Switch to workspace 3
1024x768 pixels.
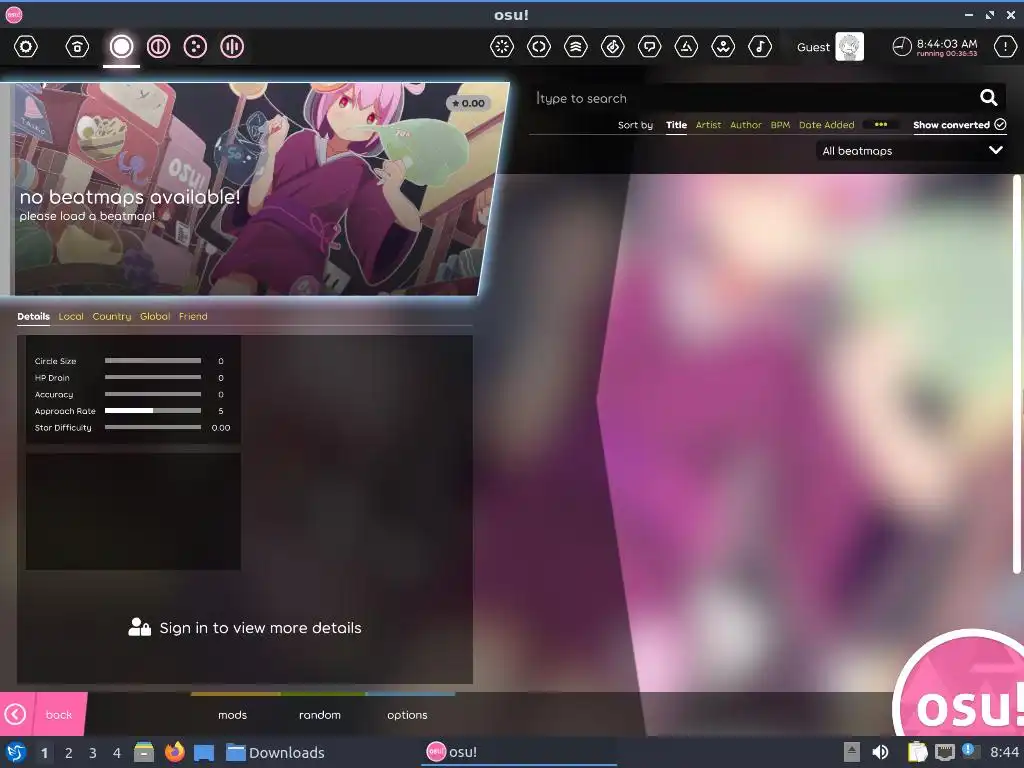(x=92, y=753)
